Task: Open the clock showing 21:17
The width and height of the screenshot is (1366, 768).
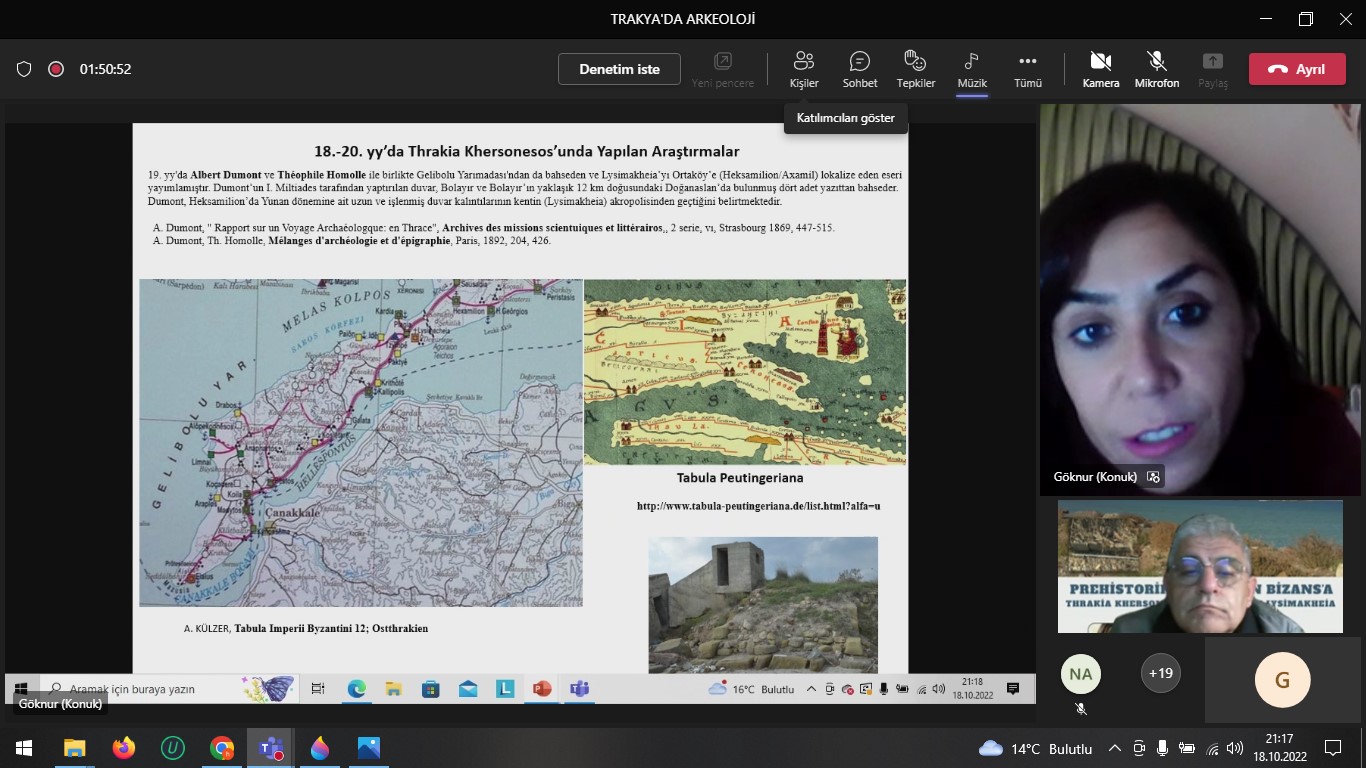Action: tap(1279, 748)
